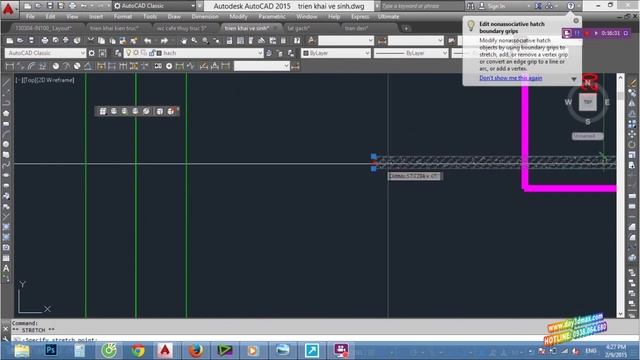Open the Dimension toolbar style dropdown
Image resolution: width=640 pixels, height=360 pixels.
262,66
